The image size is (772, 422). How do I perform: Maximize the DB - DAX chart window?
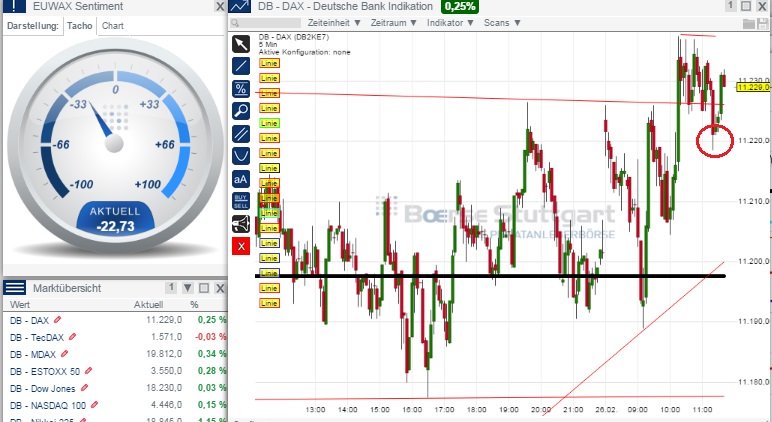click(x=746, y=6)
